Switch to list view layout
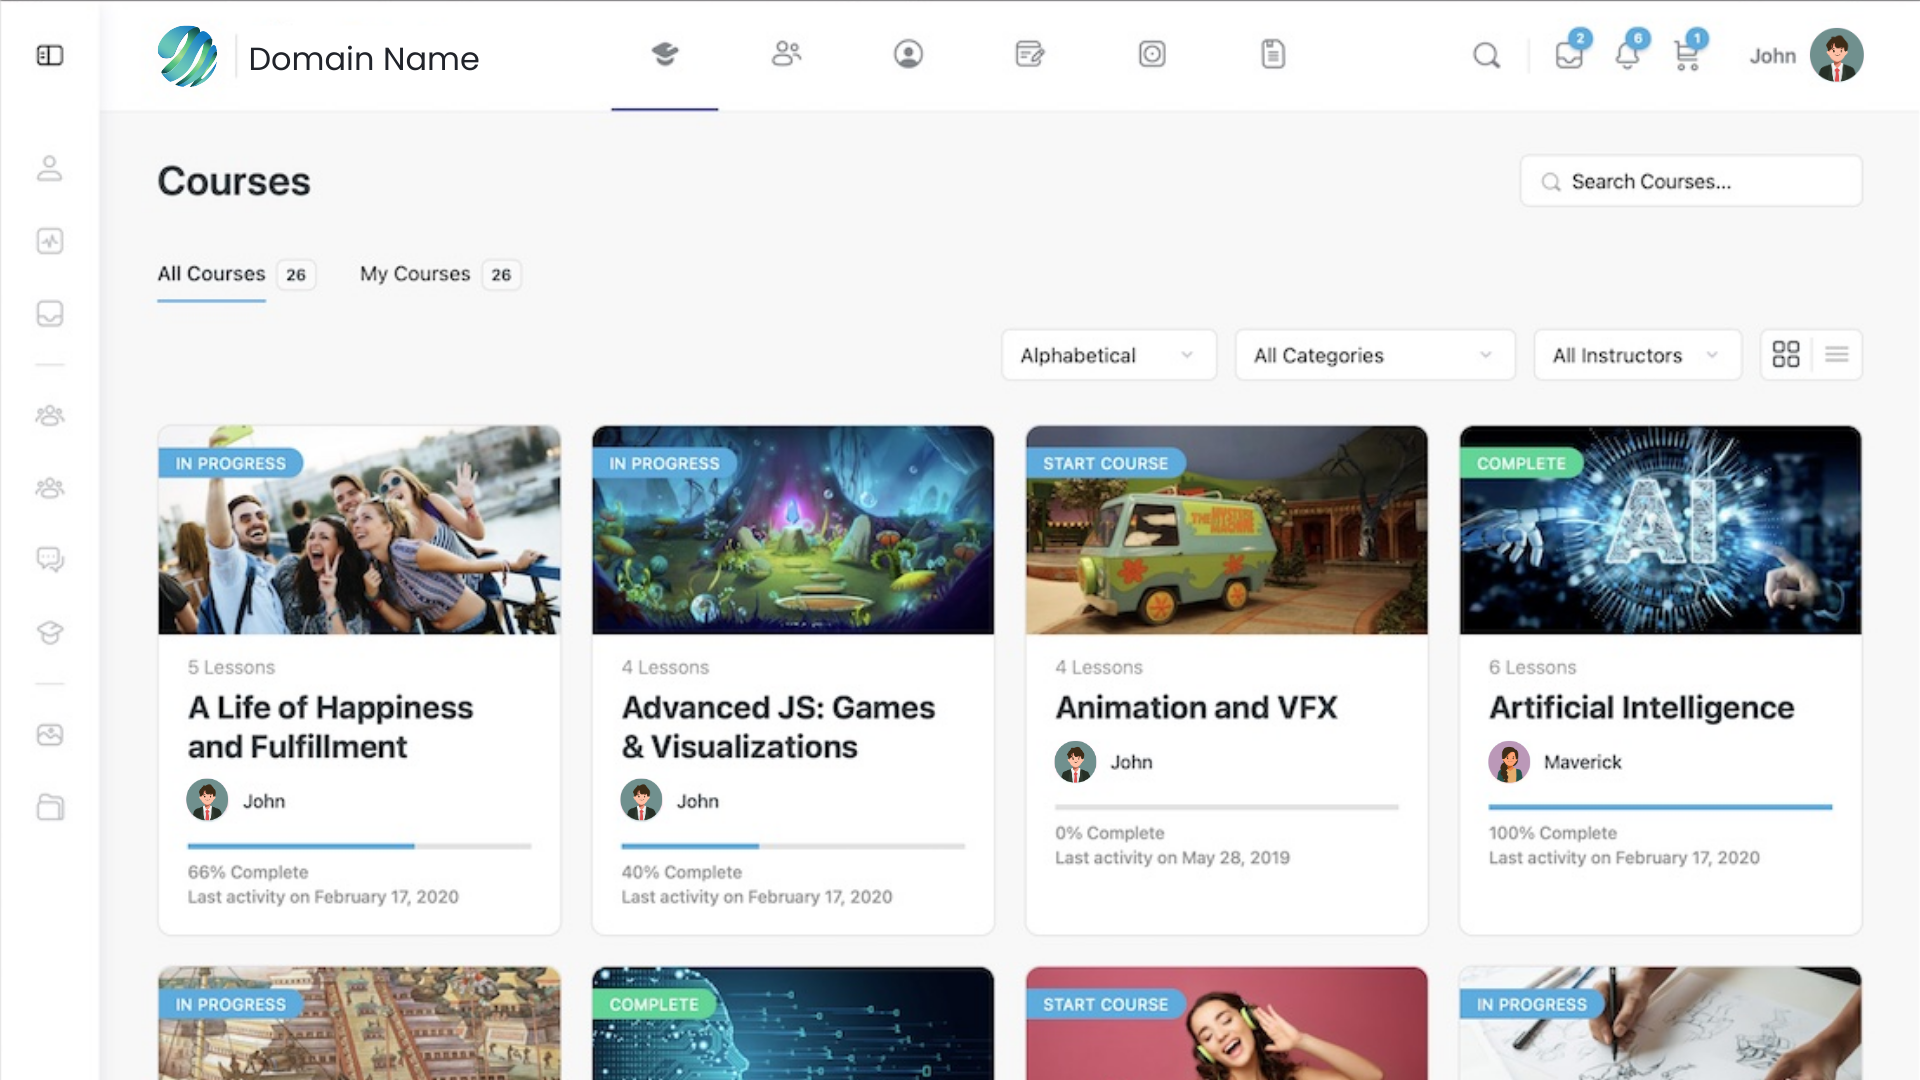The height and width of the screenshot is (1080, 1920). pos(1837,355)
